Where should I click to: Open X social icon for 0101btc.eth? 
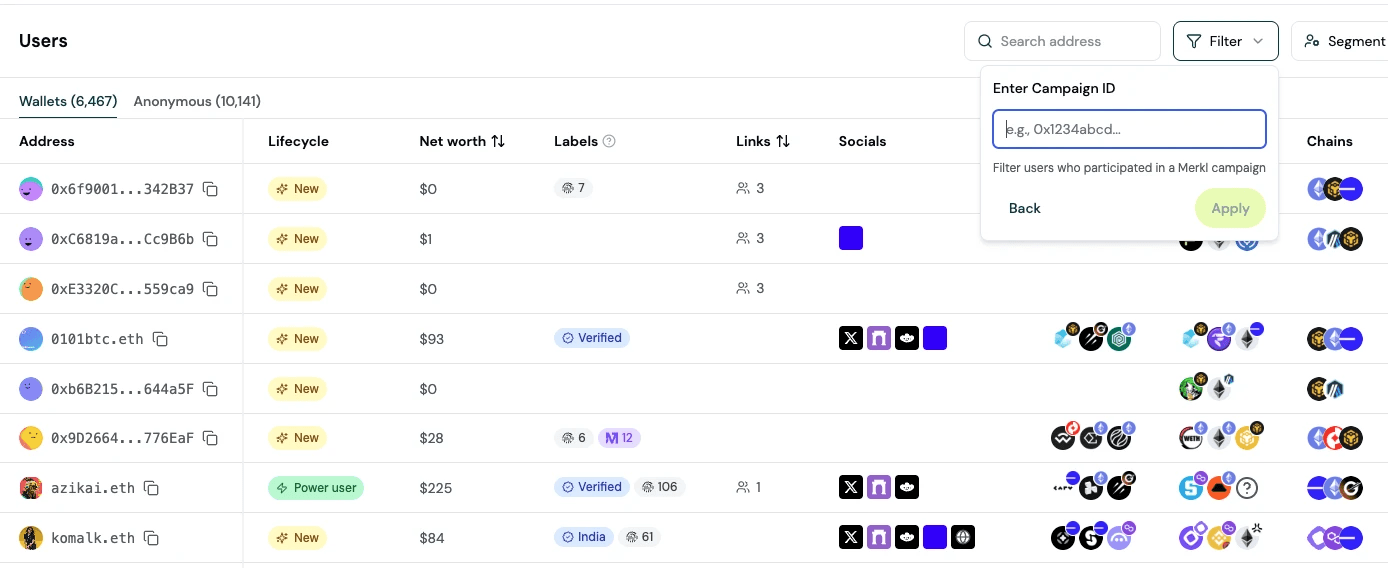(851, 338)
